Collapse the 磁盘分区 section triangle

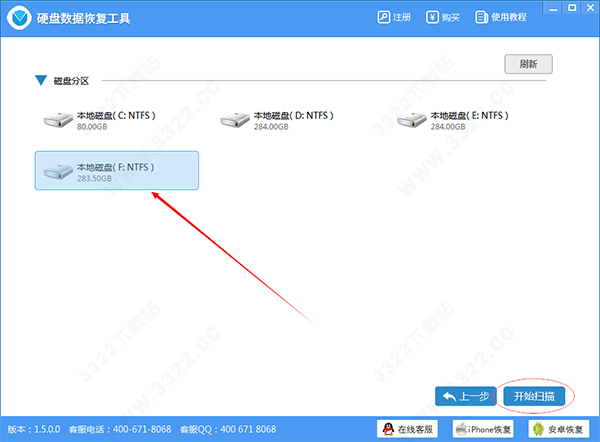[41, 80]
